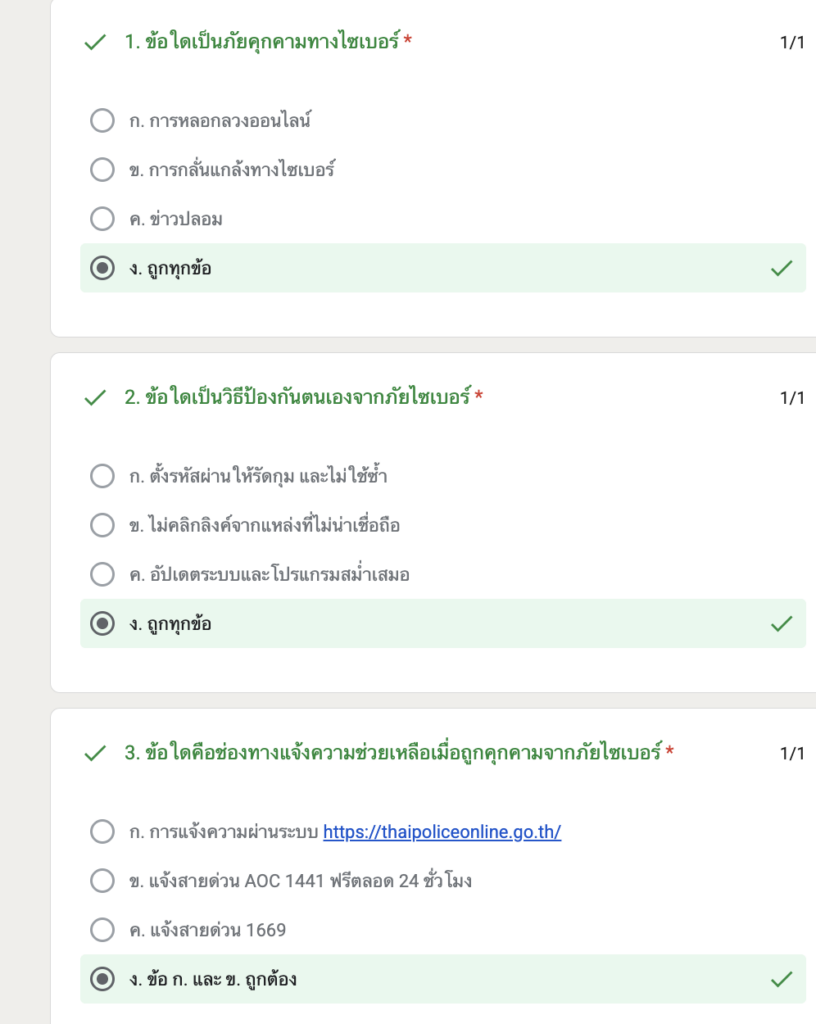Select ง. ข้อ ก. และ ข. ถูกต้อง

(102, 979)
